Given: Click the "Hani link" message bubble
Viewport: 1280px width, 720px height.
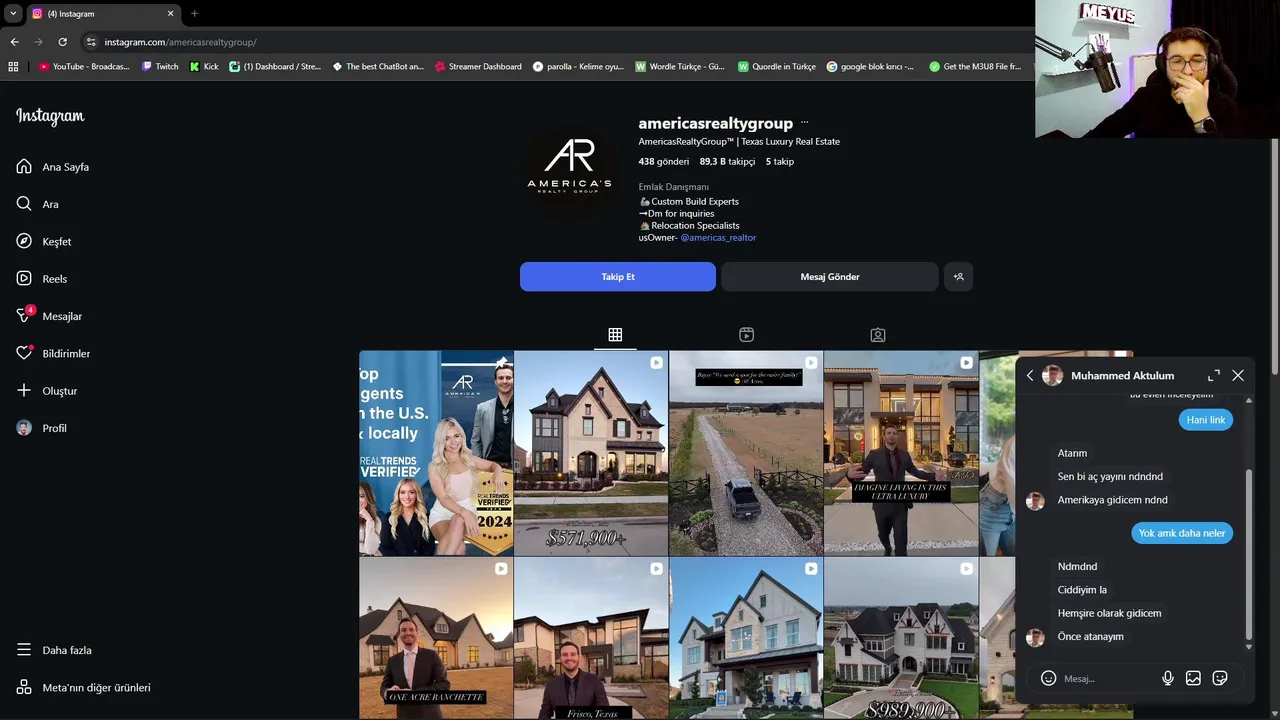Looking at the screenshot, I should (x=1205, y=420).
